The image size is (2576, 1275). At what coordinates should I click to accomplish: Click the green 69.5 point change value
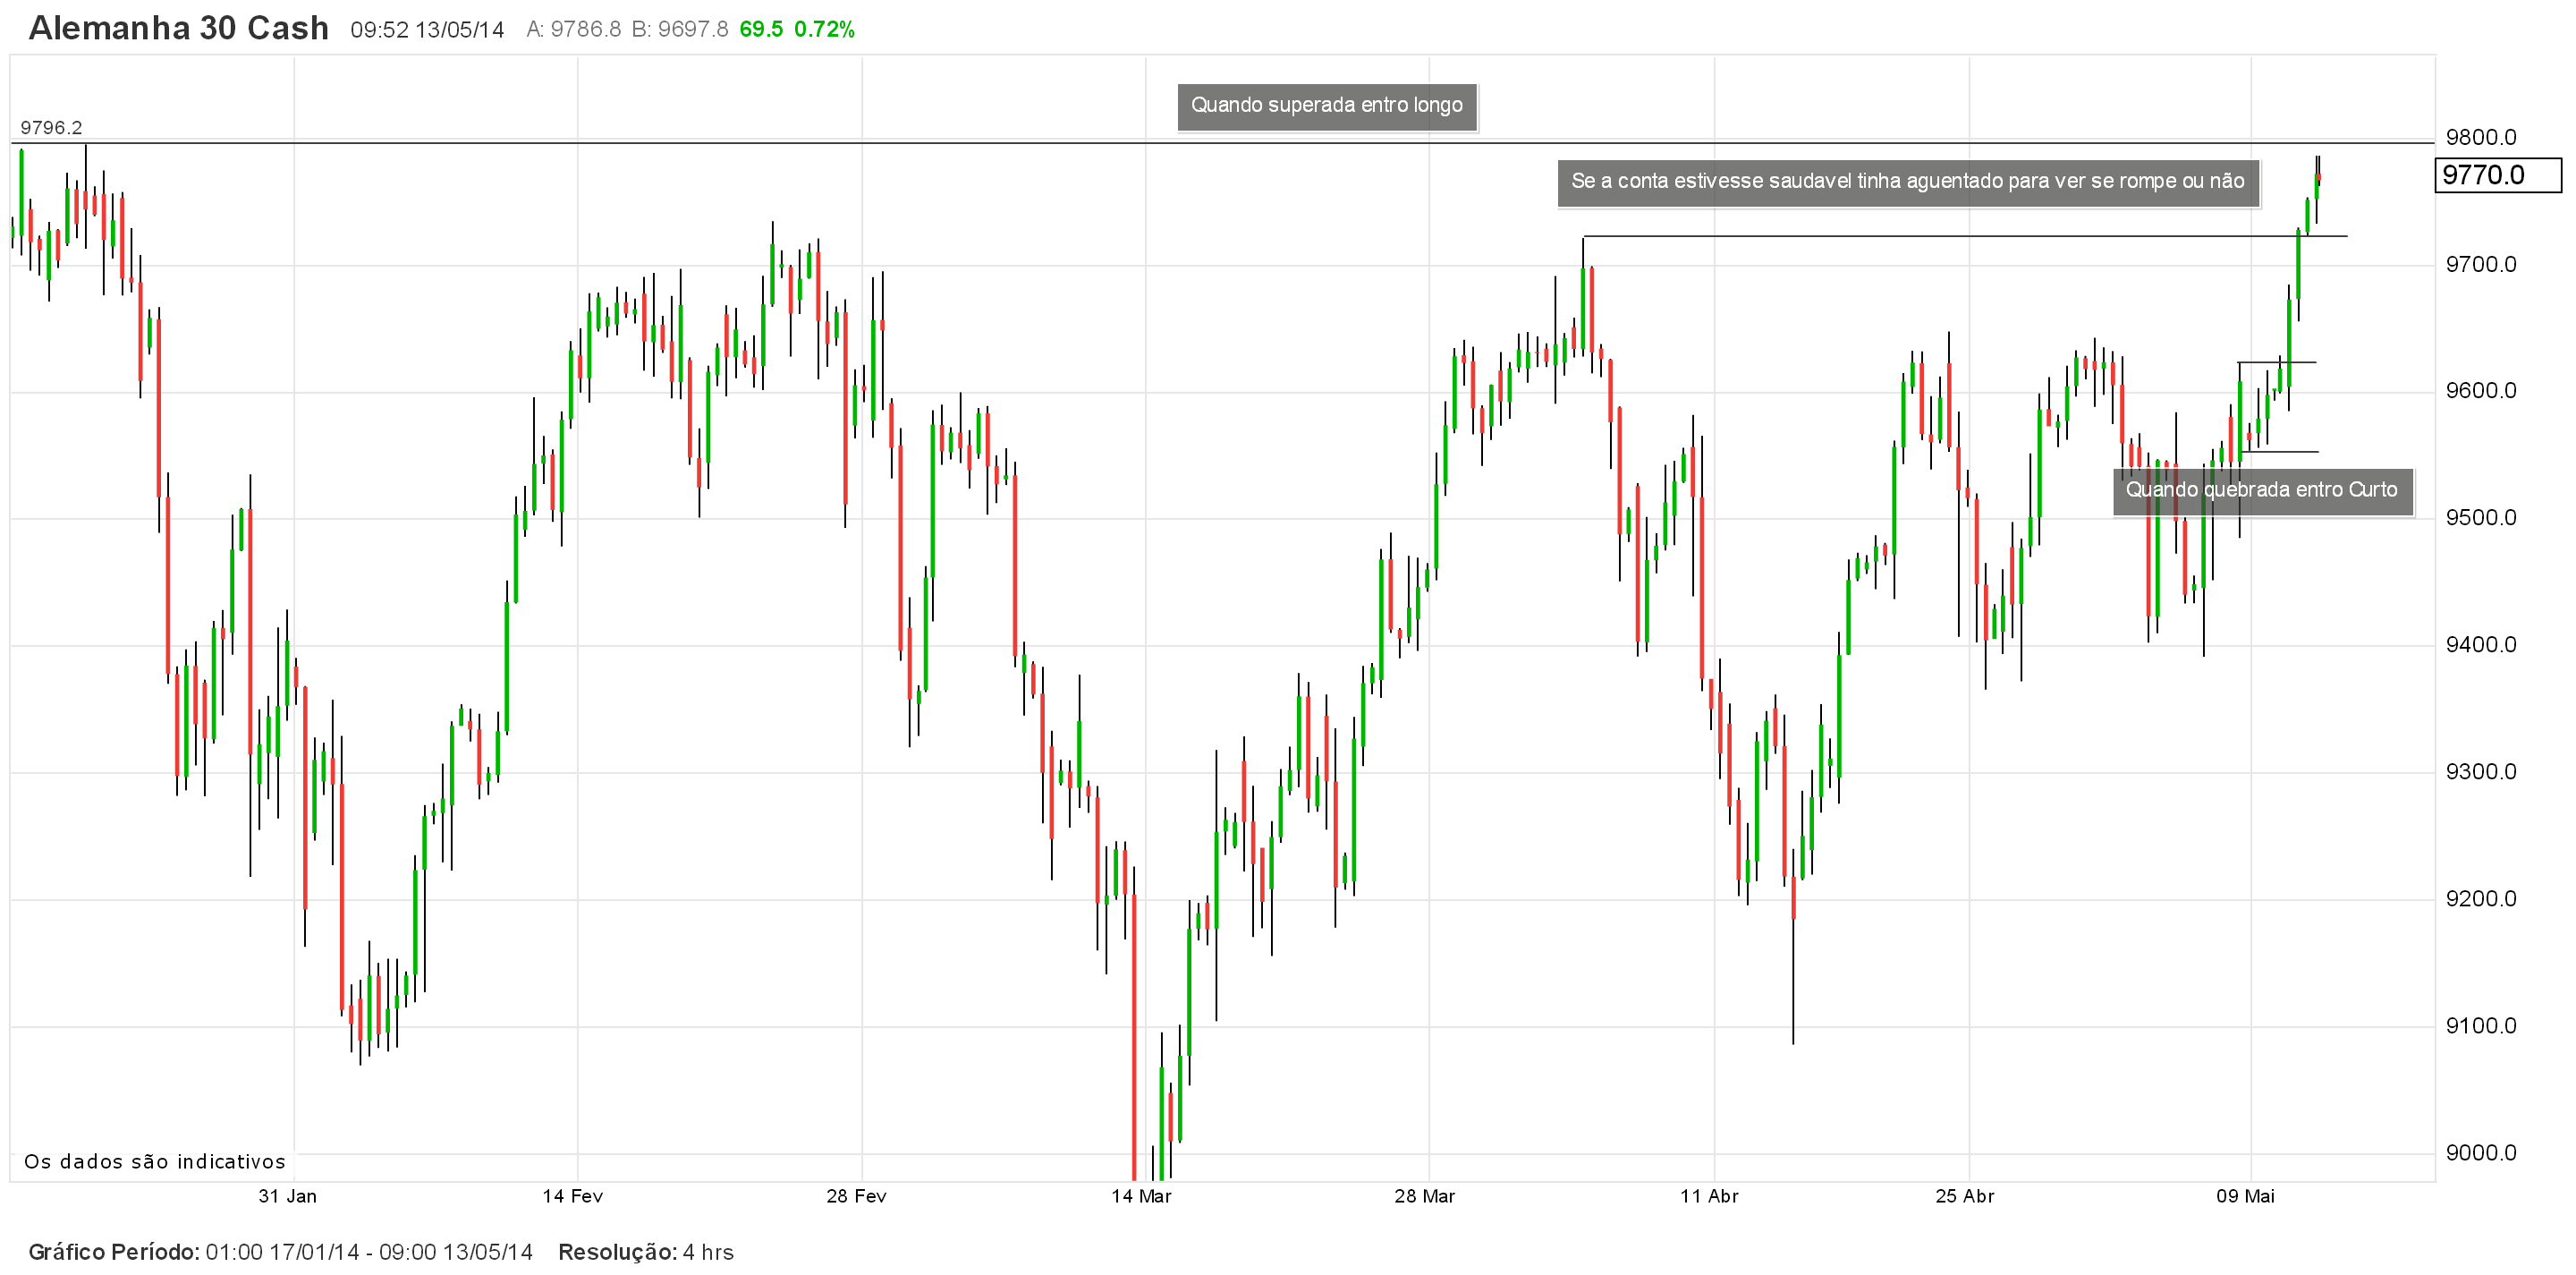(x=761, y=30)
